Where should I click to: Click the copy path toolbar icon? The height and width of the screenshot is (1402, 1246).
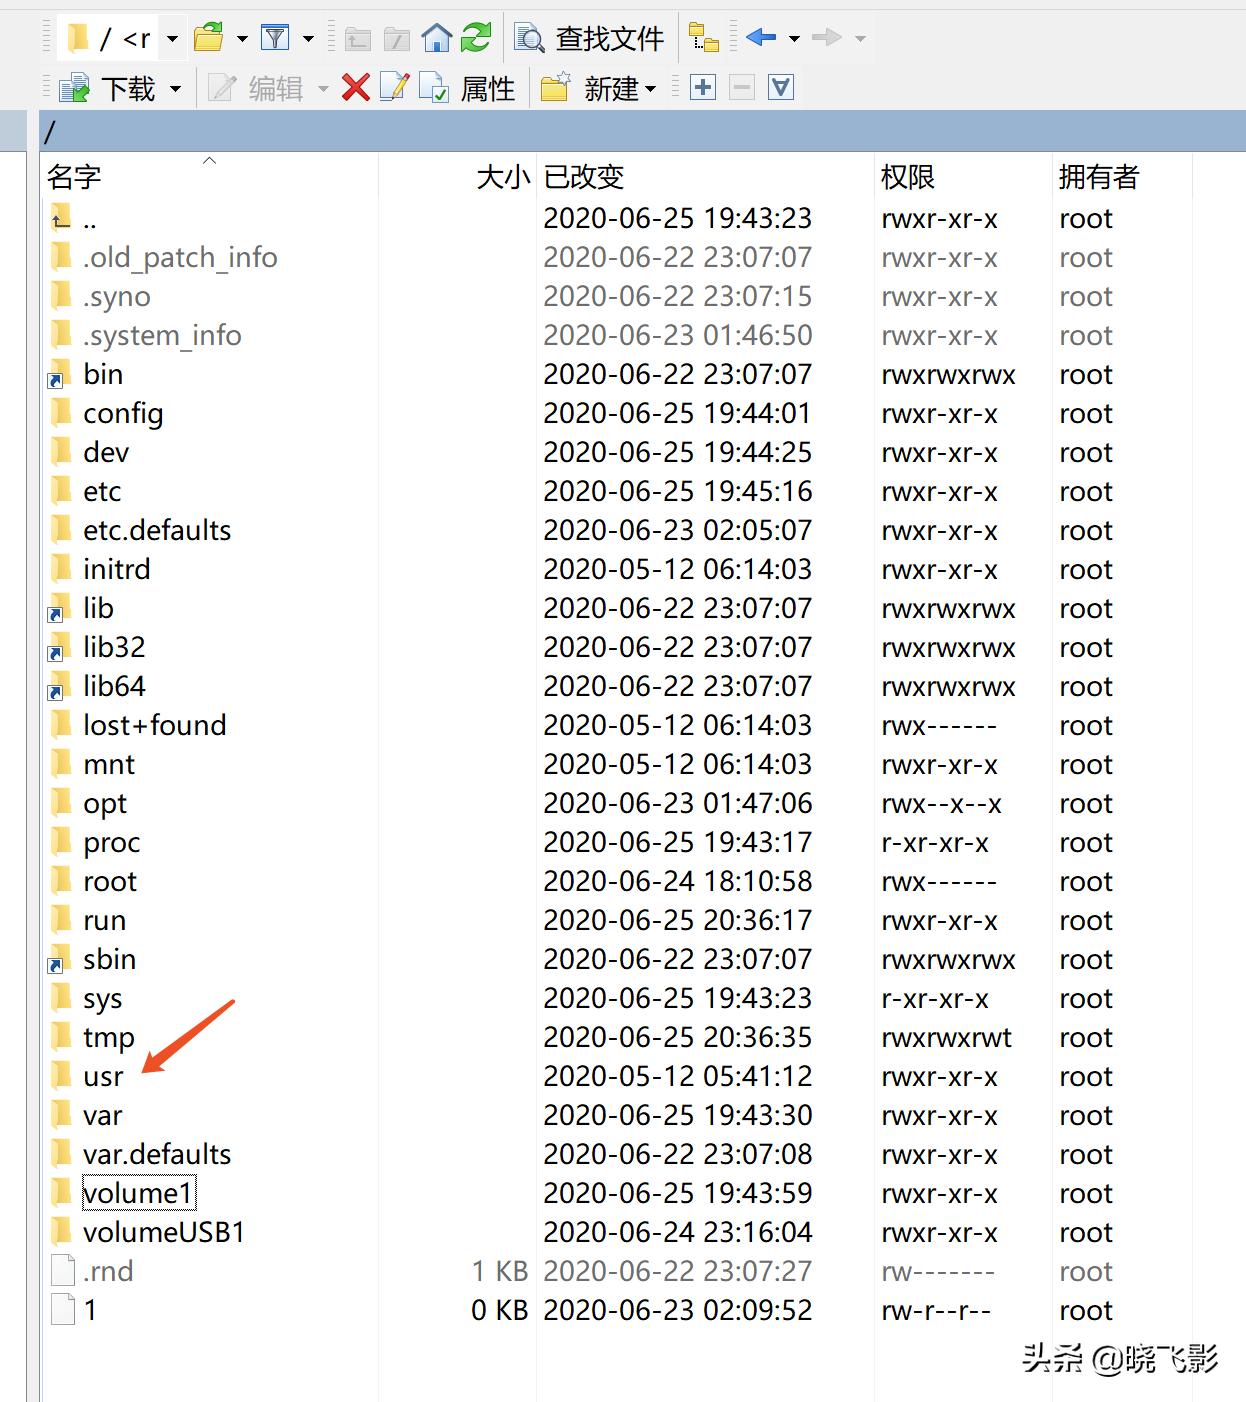coord(704,37)
